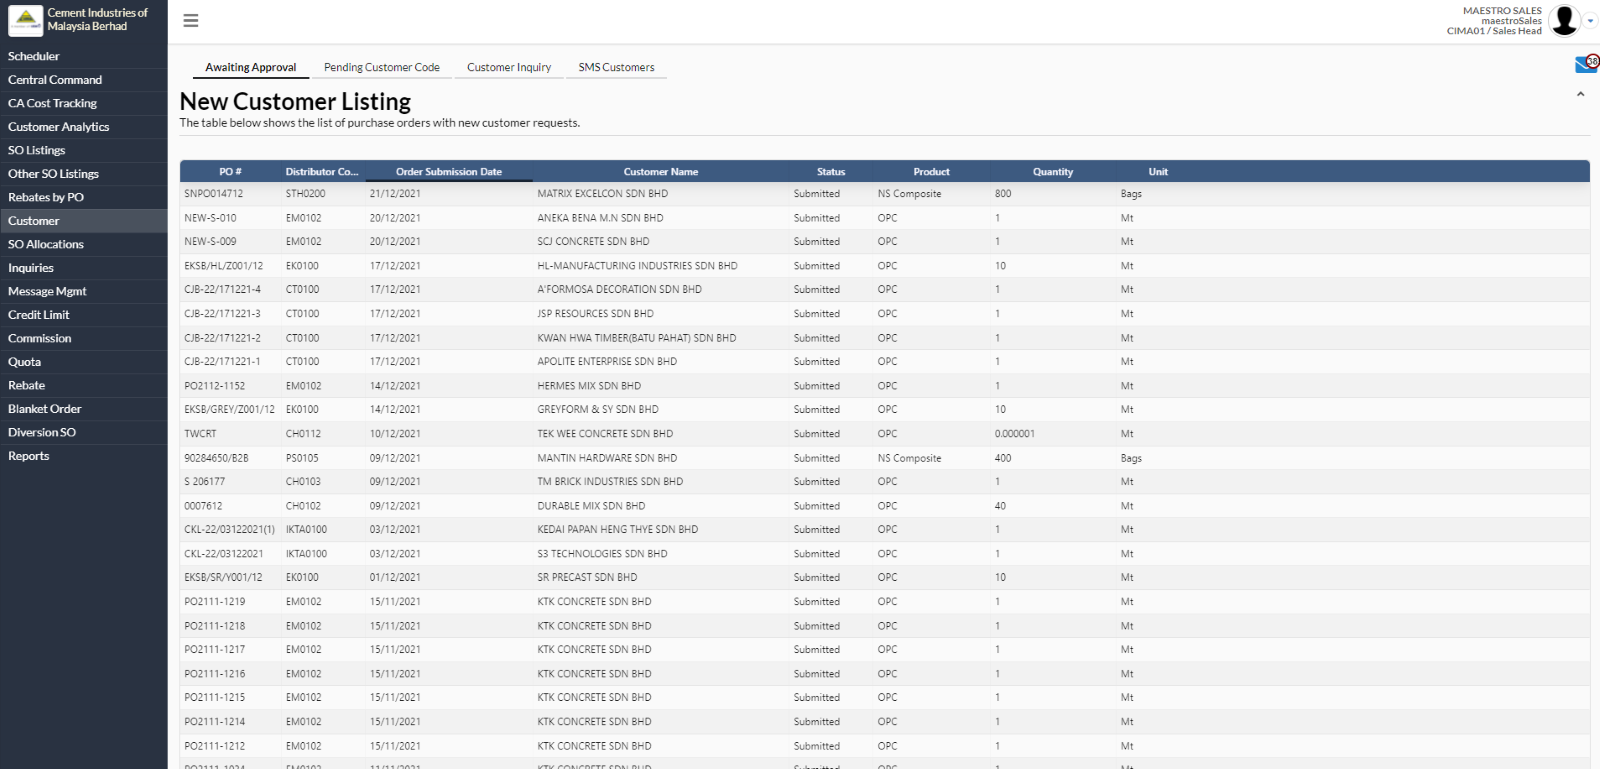Sort by Unit column header
This screenshot has height=769, width=1600.
pos(1158,172)
